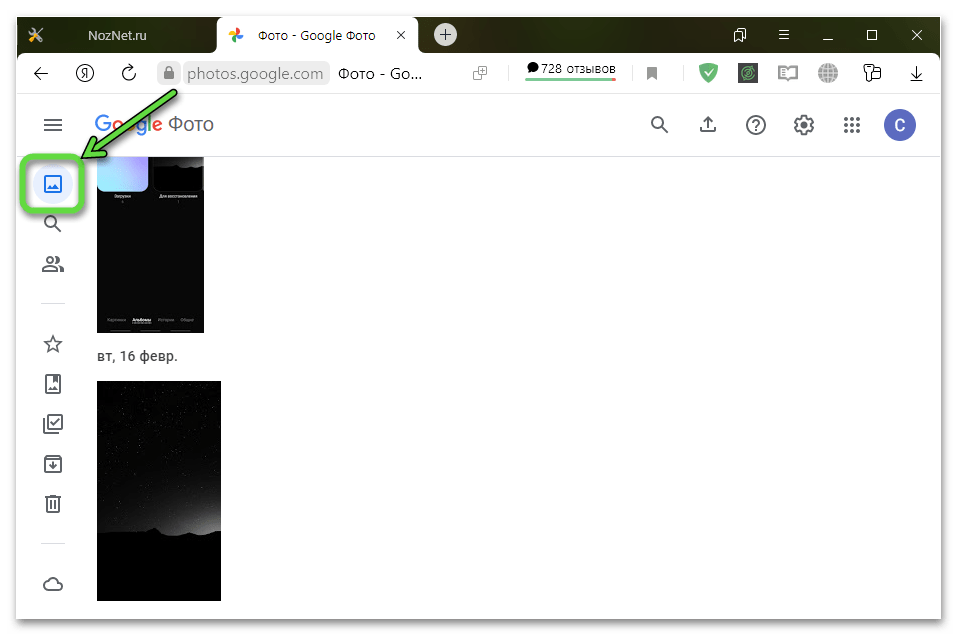Open Utilities checkmark icon in sidebar

point(53,424)
